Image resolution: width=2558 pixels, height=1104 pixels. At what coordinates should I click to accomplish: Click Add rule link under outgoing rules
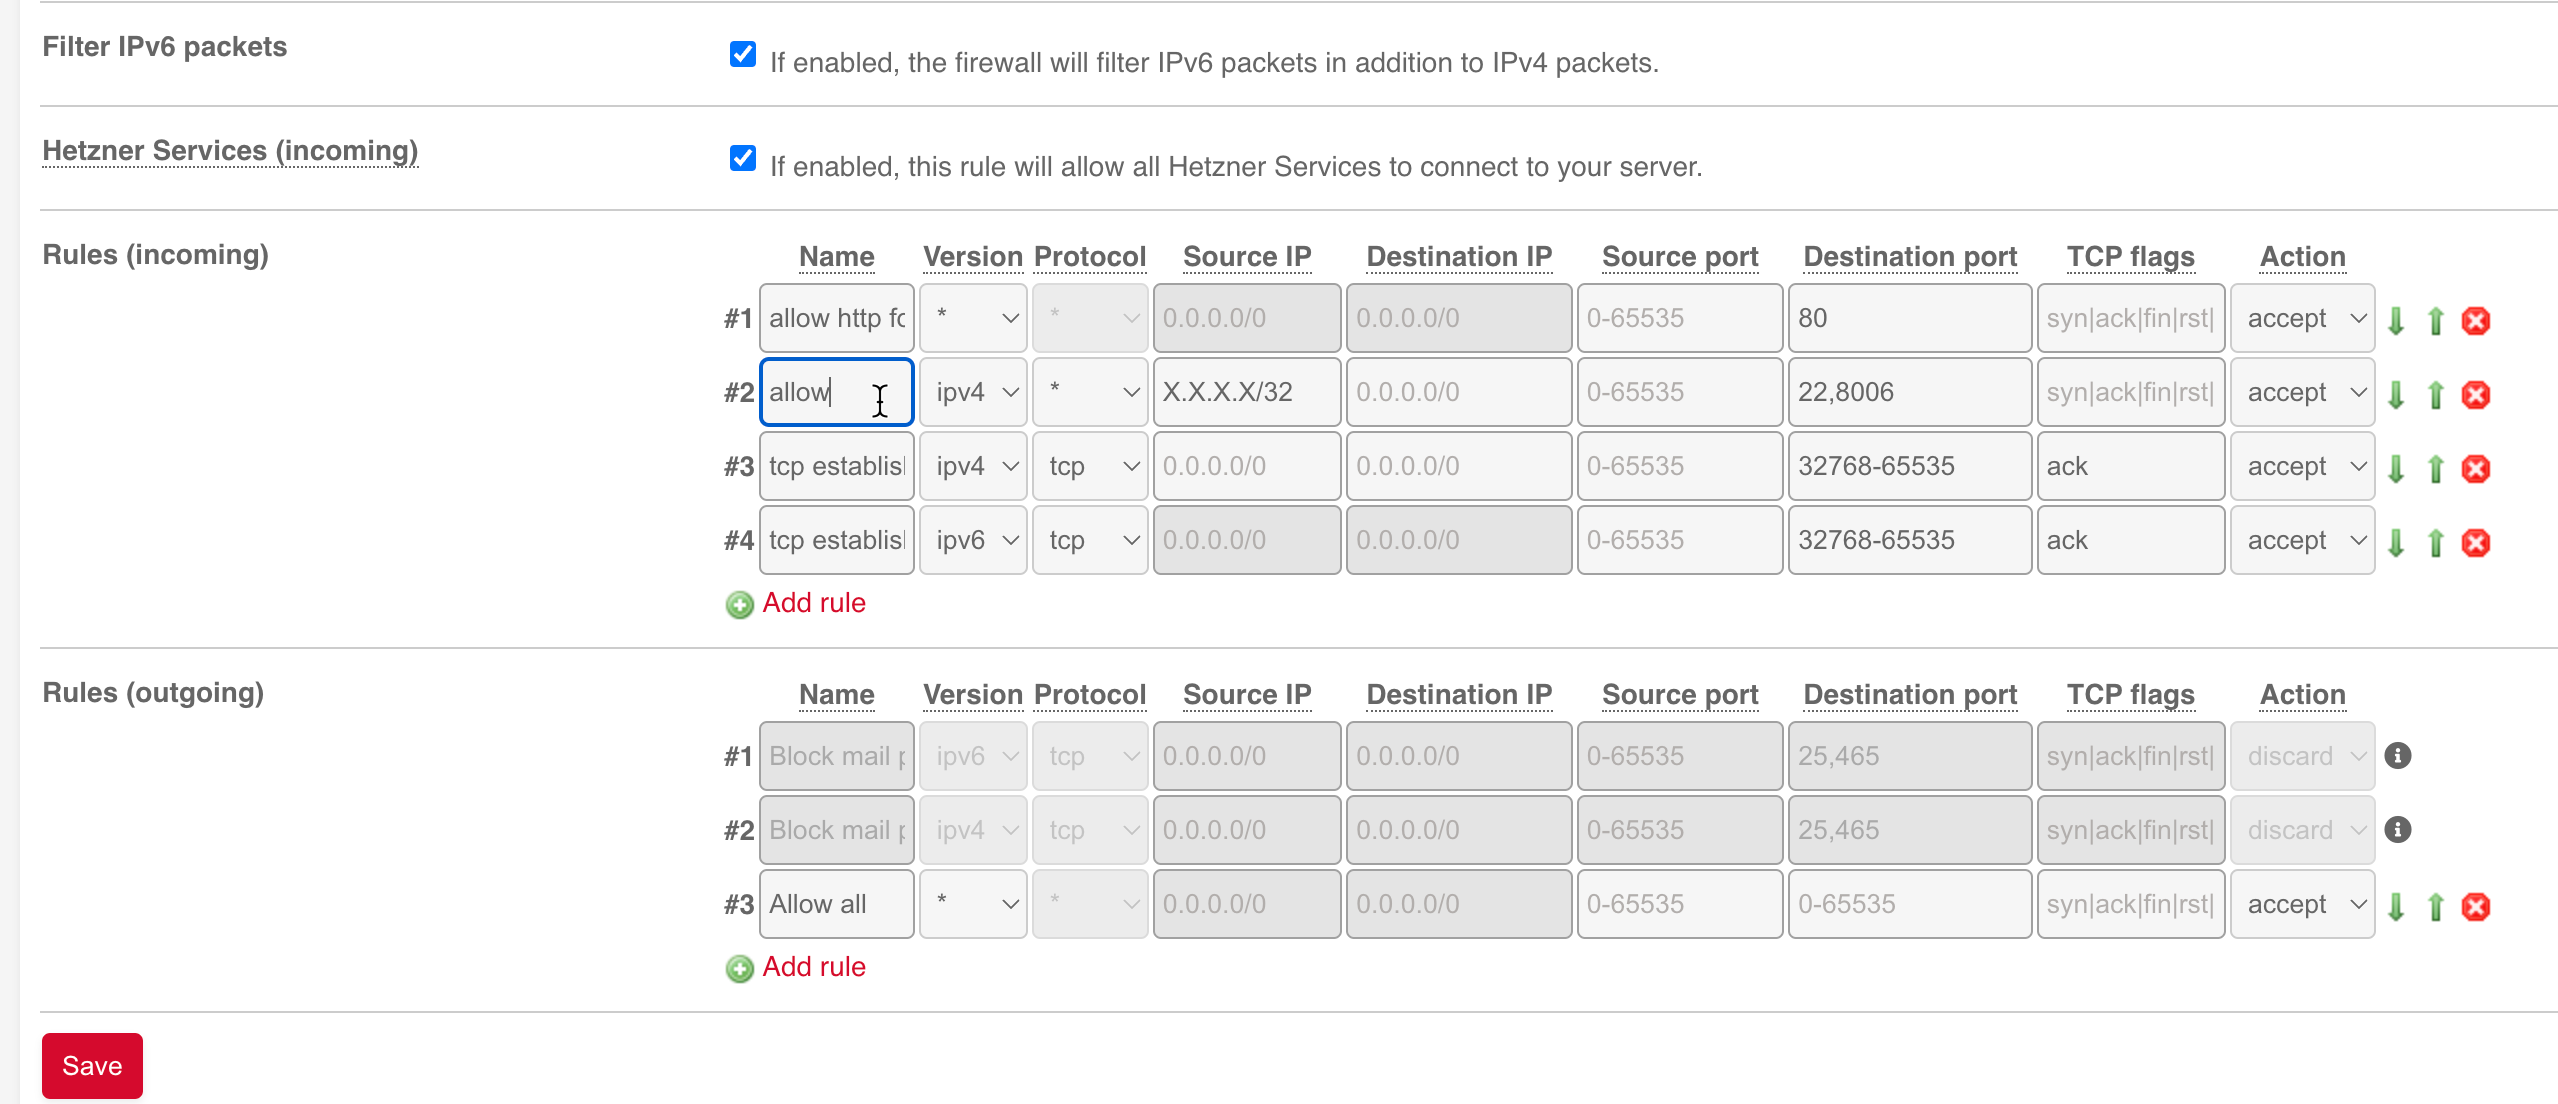814,967
